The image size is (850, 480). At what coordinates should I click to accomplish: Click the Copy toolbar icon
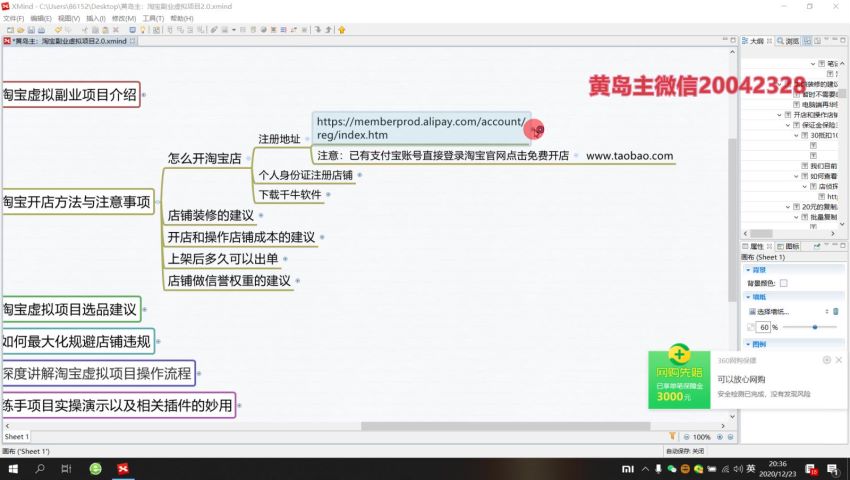click(x=95, y=30)
